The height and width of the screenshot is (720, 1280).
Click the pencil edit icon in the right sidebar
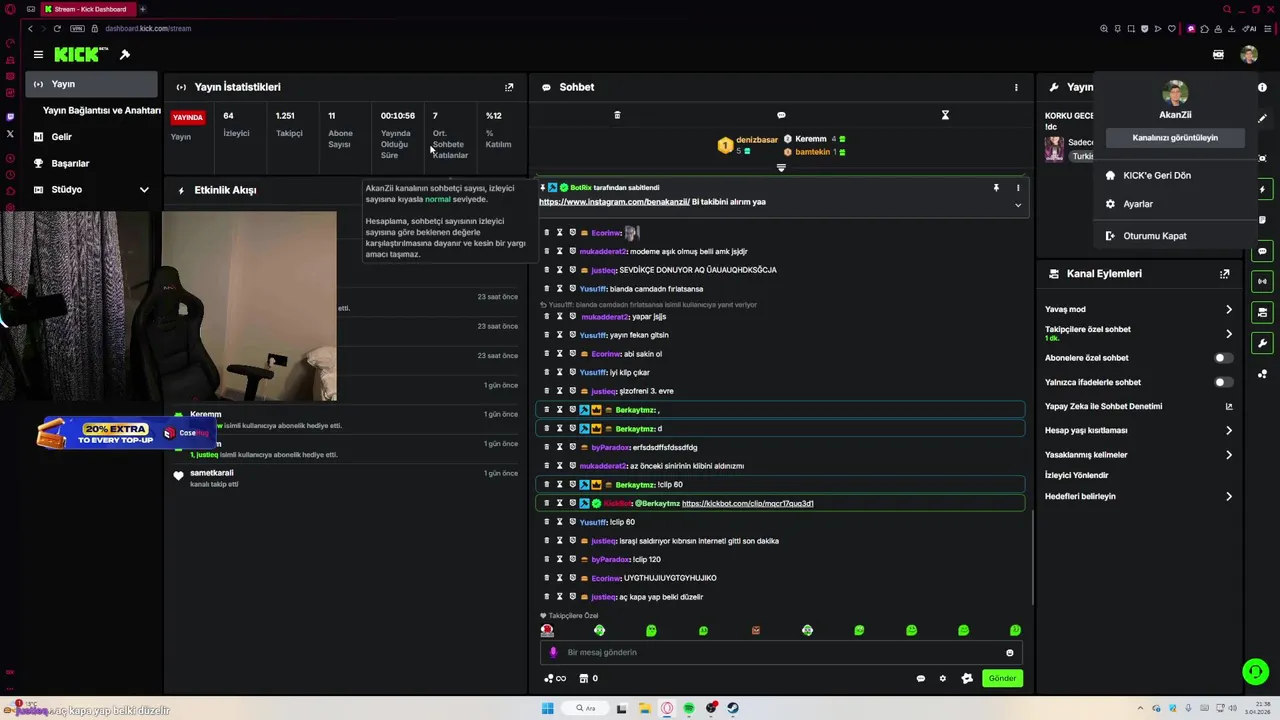tap(1262, 119)
